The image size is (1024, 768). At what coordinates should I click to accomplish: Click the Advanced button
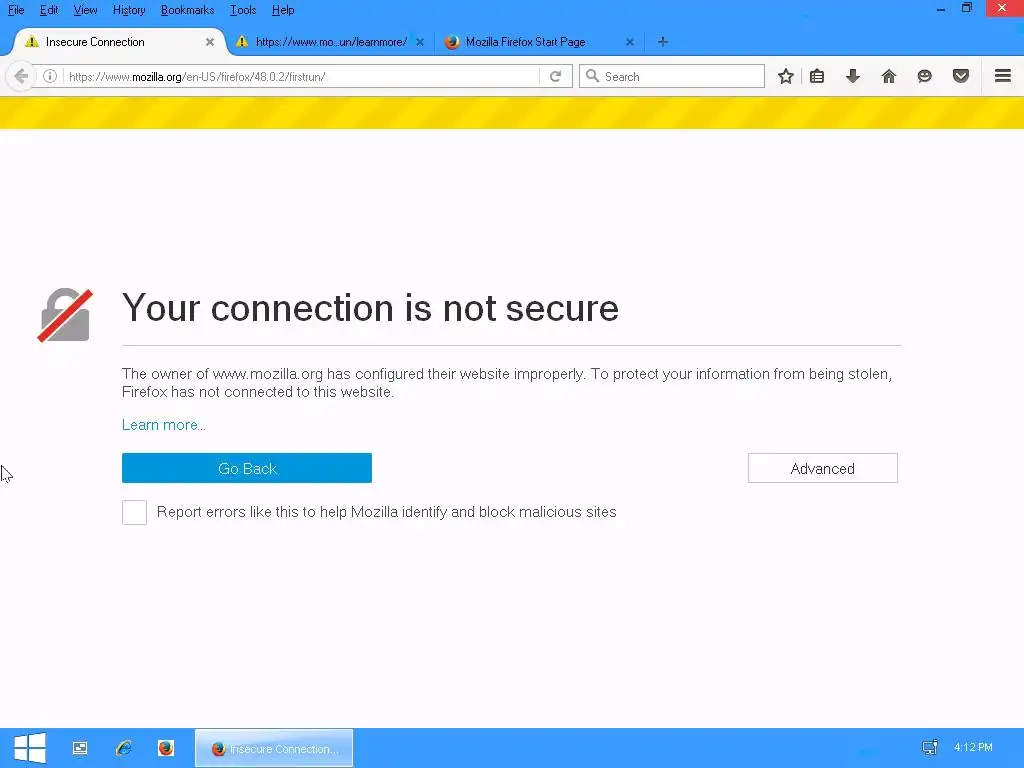[x=823, y=468]
